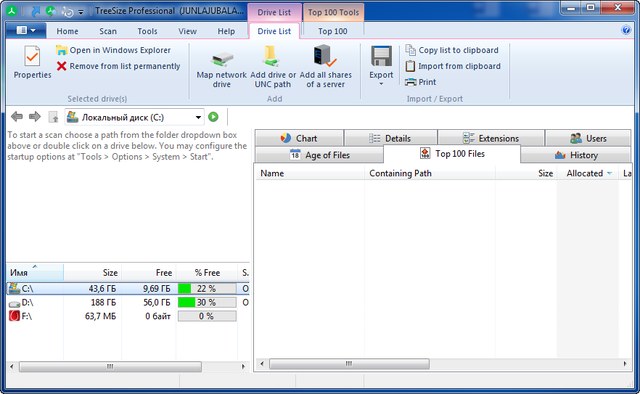Click the drive list horizontal scrollbar
Screen dimensions: 640x394
pos(110,367)
